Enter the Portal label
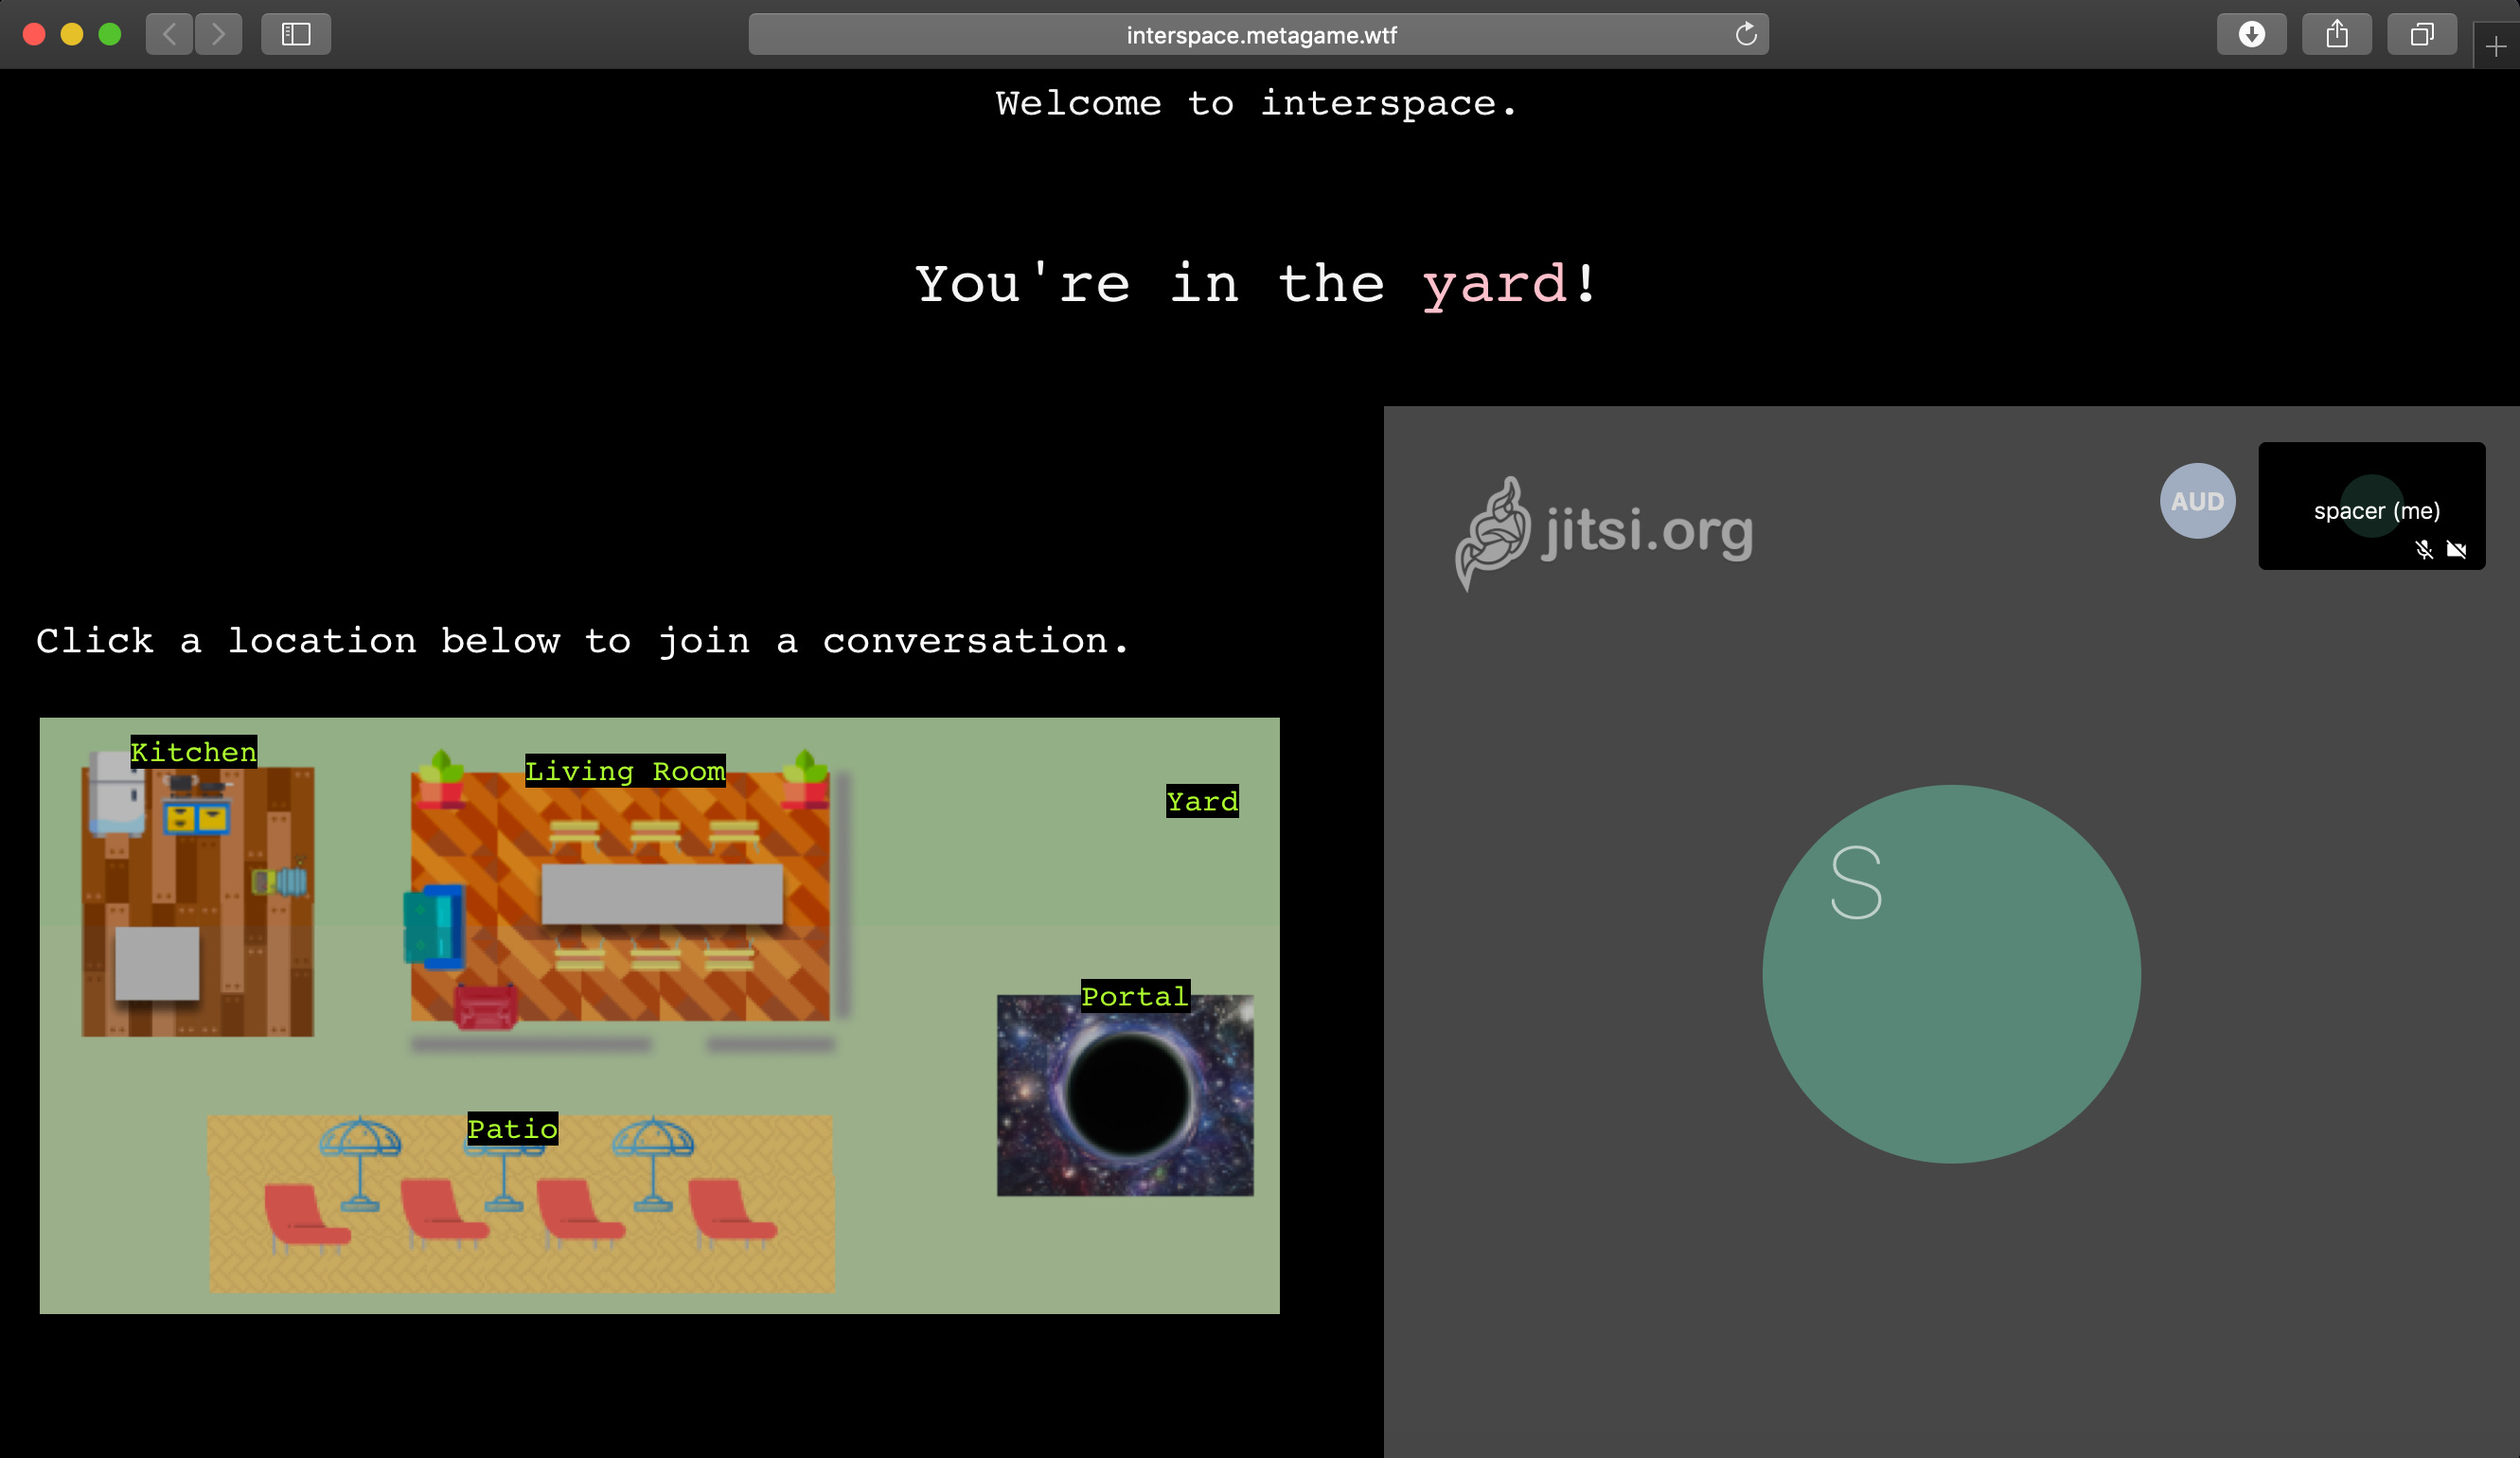Image resolution: width=2520 pixels, height=1458 pixels. tap(1135, 995)
